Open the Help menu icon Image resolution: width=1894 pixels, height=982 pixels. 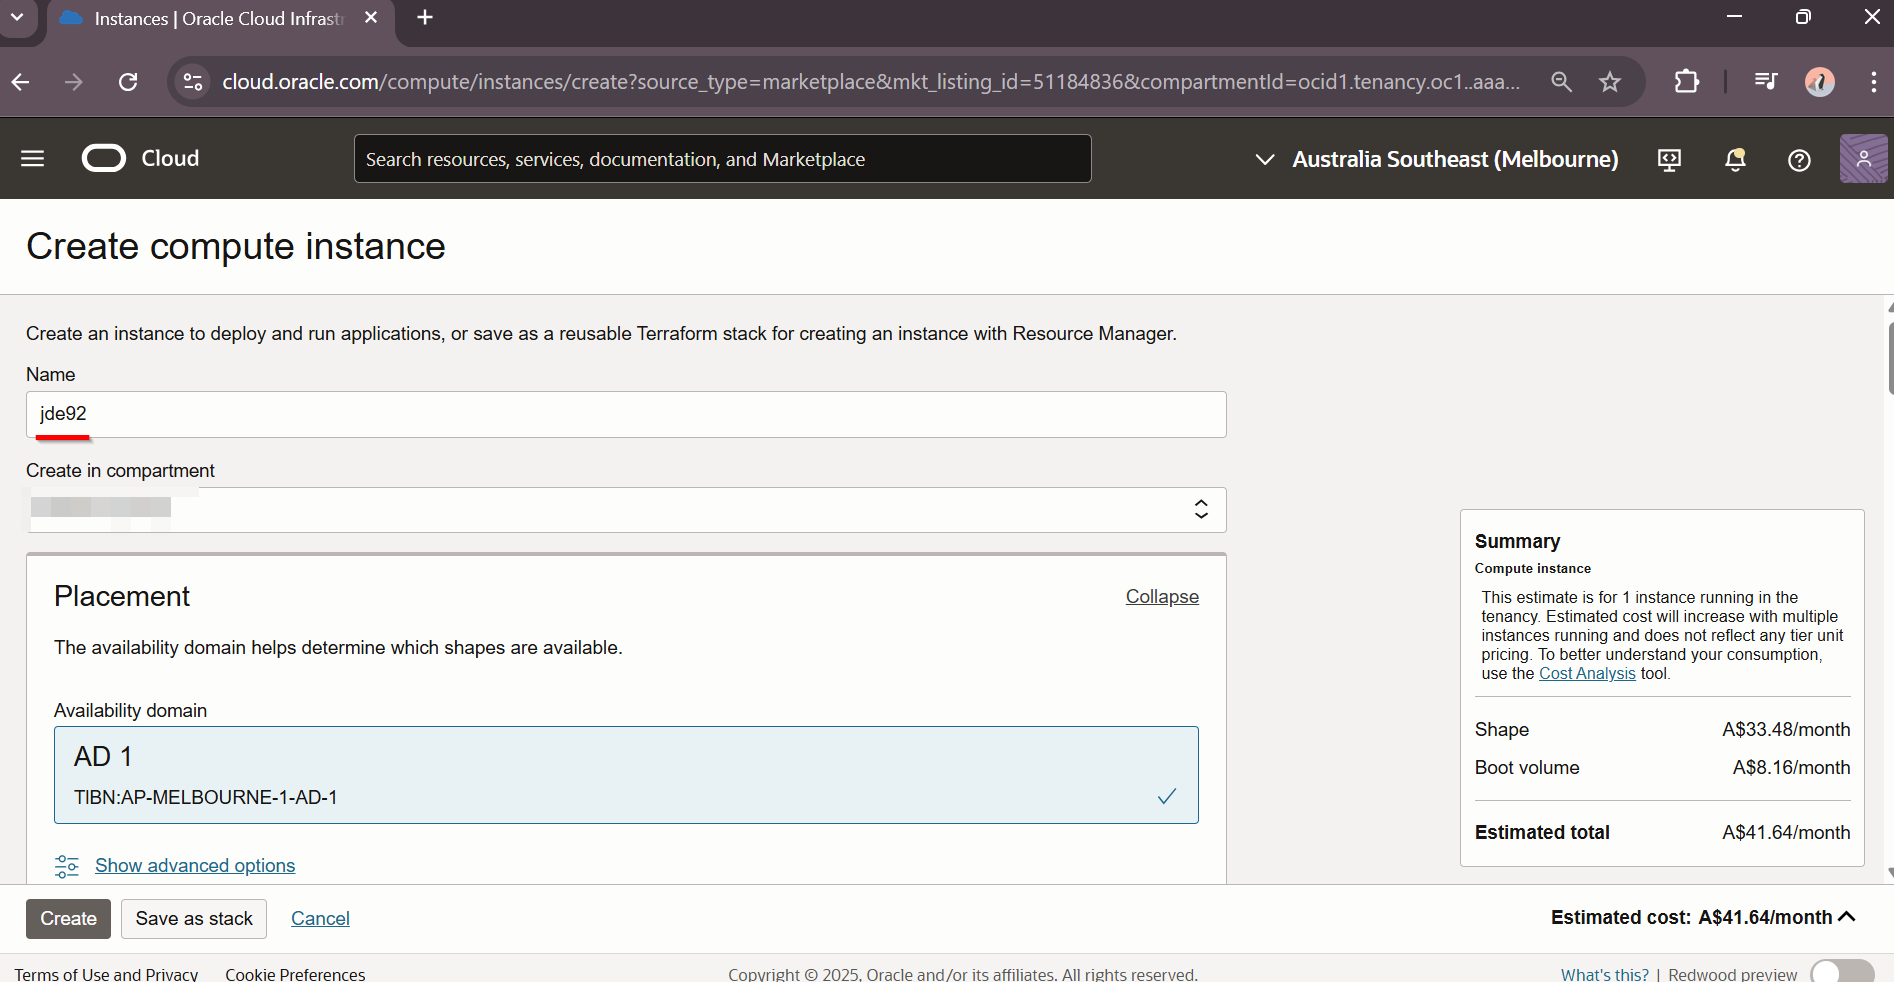pyautogui.click(x=1799, y=160)
